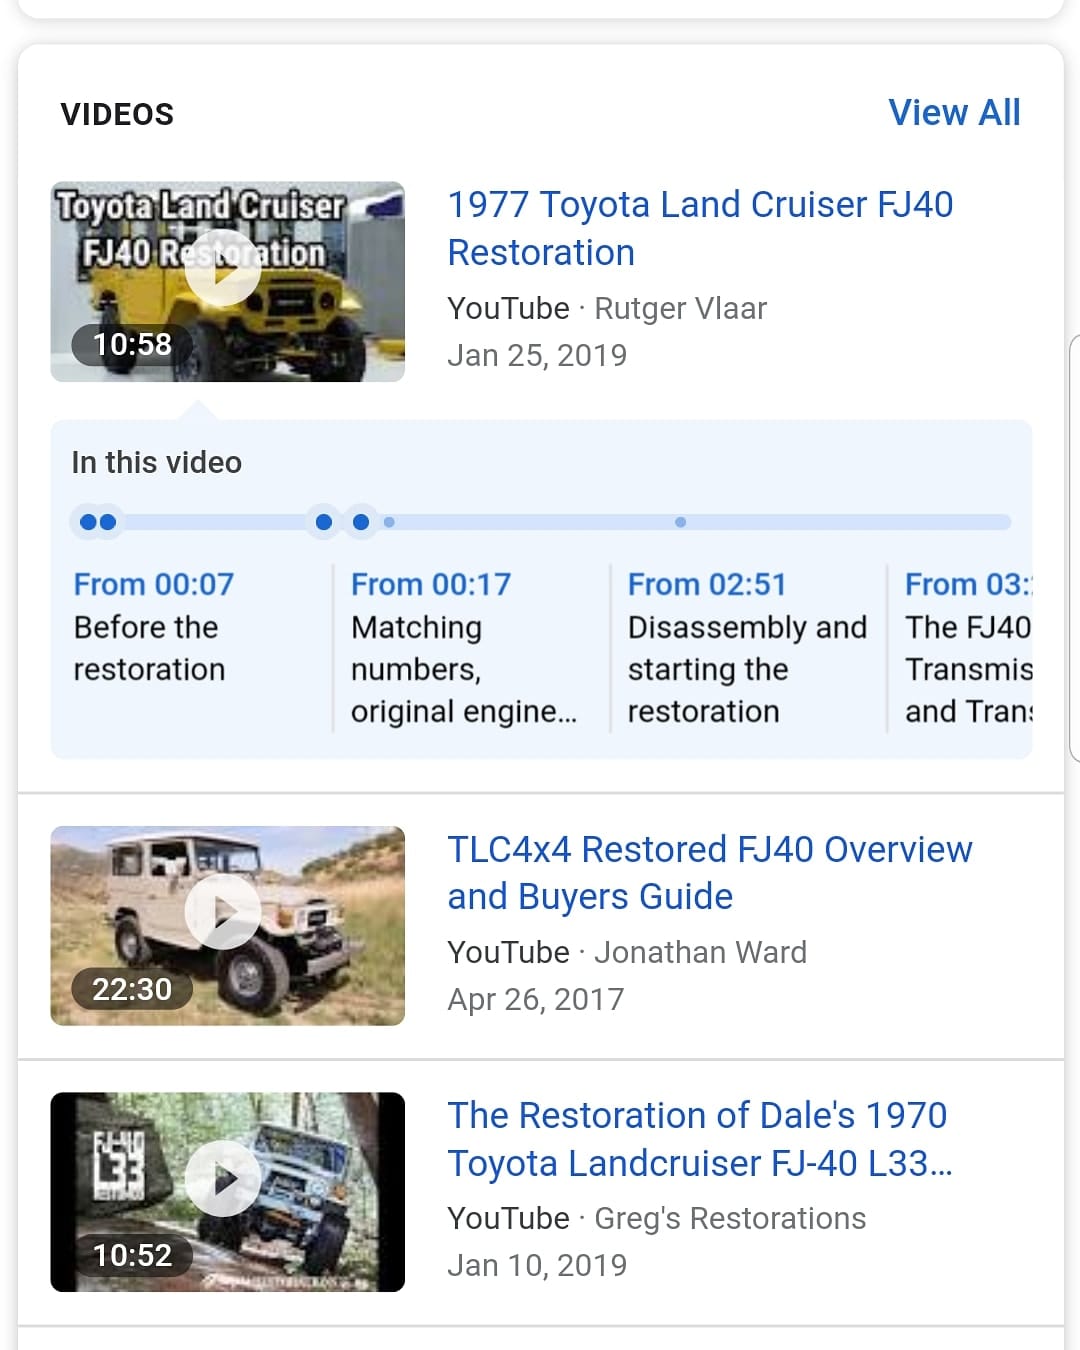
Task: Click the 10:58 duration badge
Action: [132, 345]
